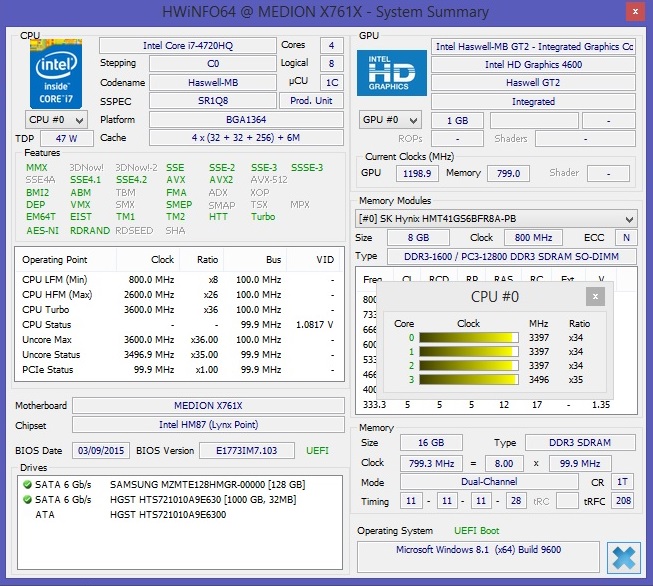Click the GPU memory clock 799.0 value
This screenshot has height=586, width=653.
click(x=508, y=173)
